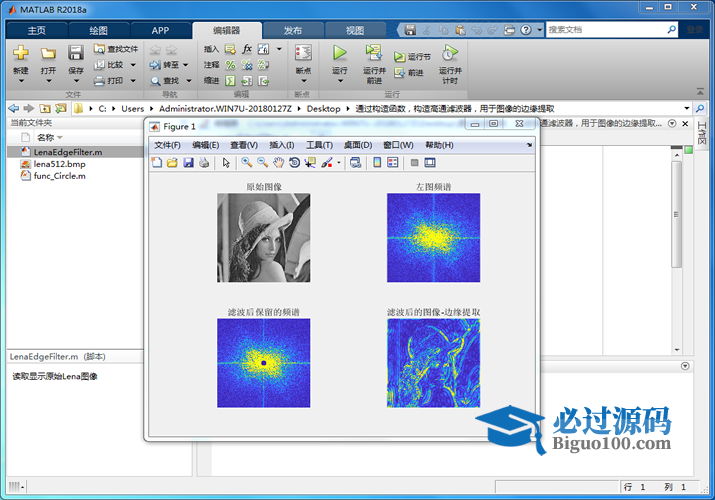Switch to the 视图 (View) tab
Screen dimensions: 715x500
point(355,31)
